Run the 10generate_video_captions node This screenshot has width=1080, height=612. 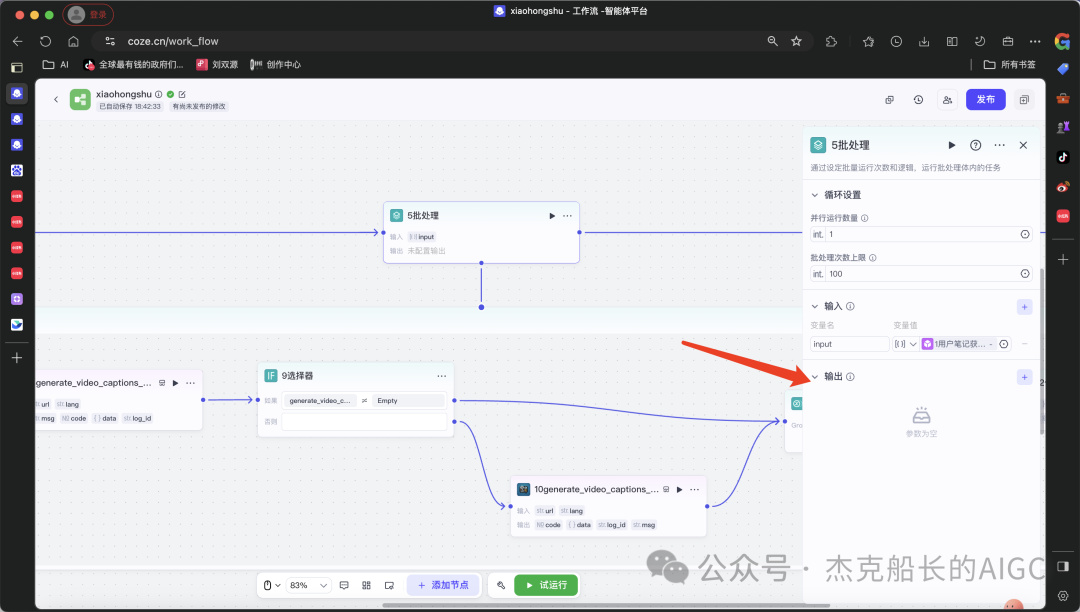tap(679, 489)
